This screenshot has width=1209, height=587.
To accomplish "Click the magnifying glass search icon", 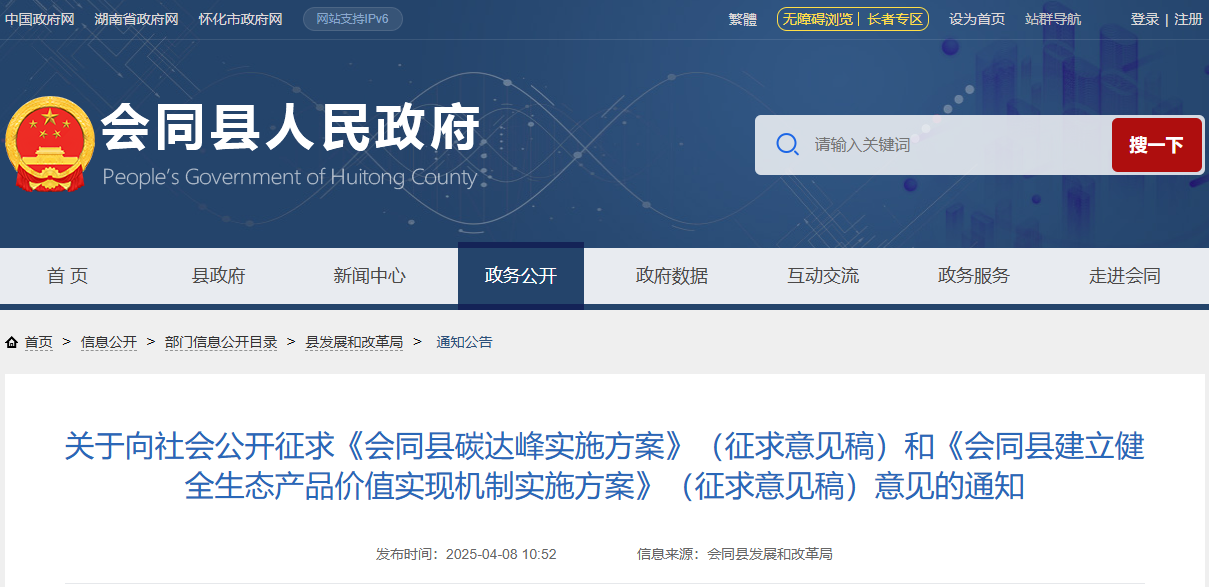I will (x=787, y=145).
